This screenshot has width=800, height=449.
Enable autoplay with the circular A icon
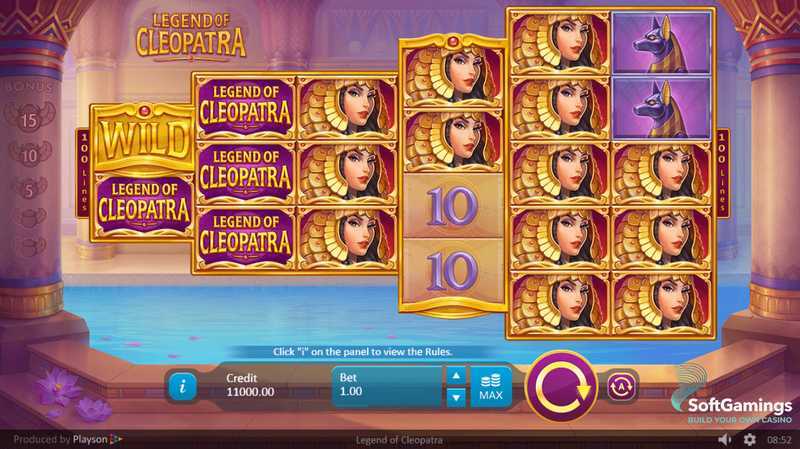point(621,386)
